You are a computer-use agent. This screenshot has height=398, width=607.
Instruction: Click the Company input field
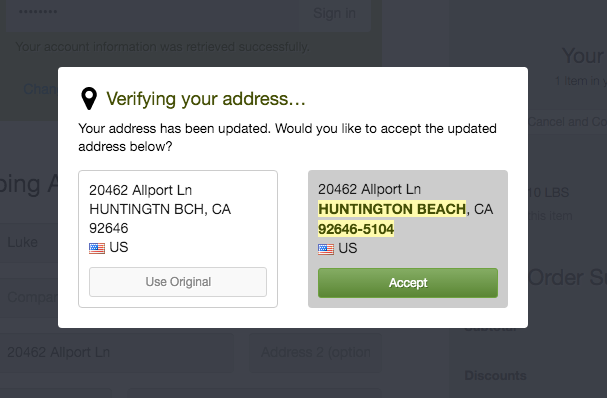click(x=29, y=297)
